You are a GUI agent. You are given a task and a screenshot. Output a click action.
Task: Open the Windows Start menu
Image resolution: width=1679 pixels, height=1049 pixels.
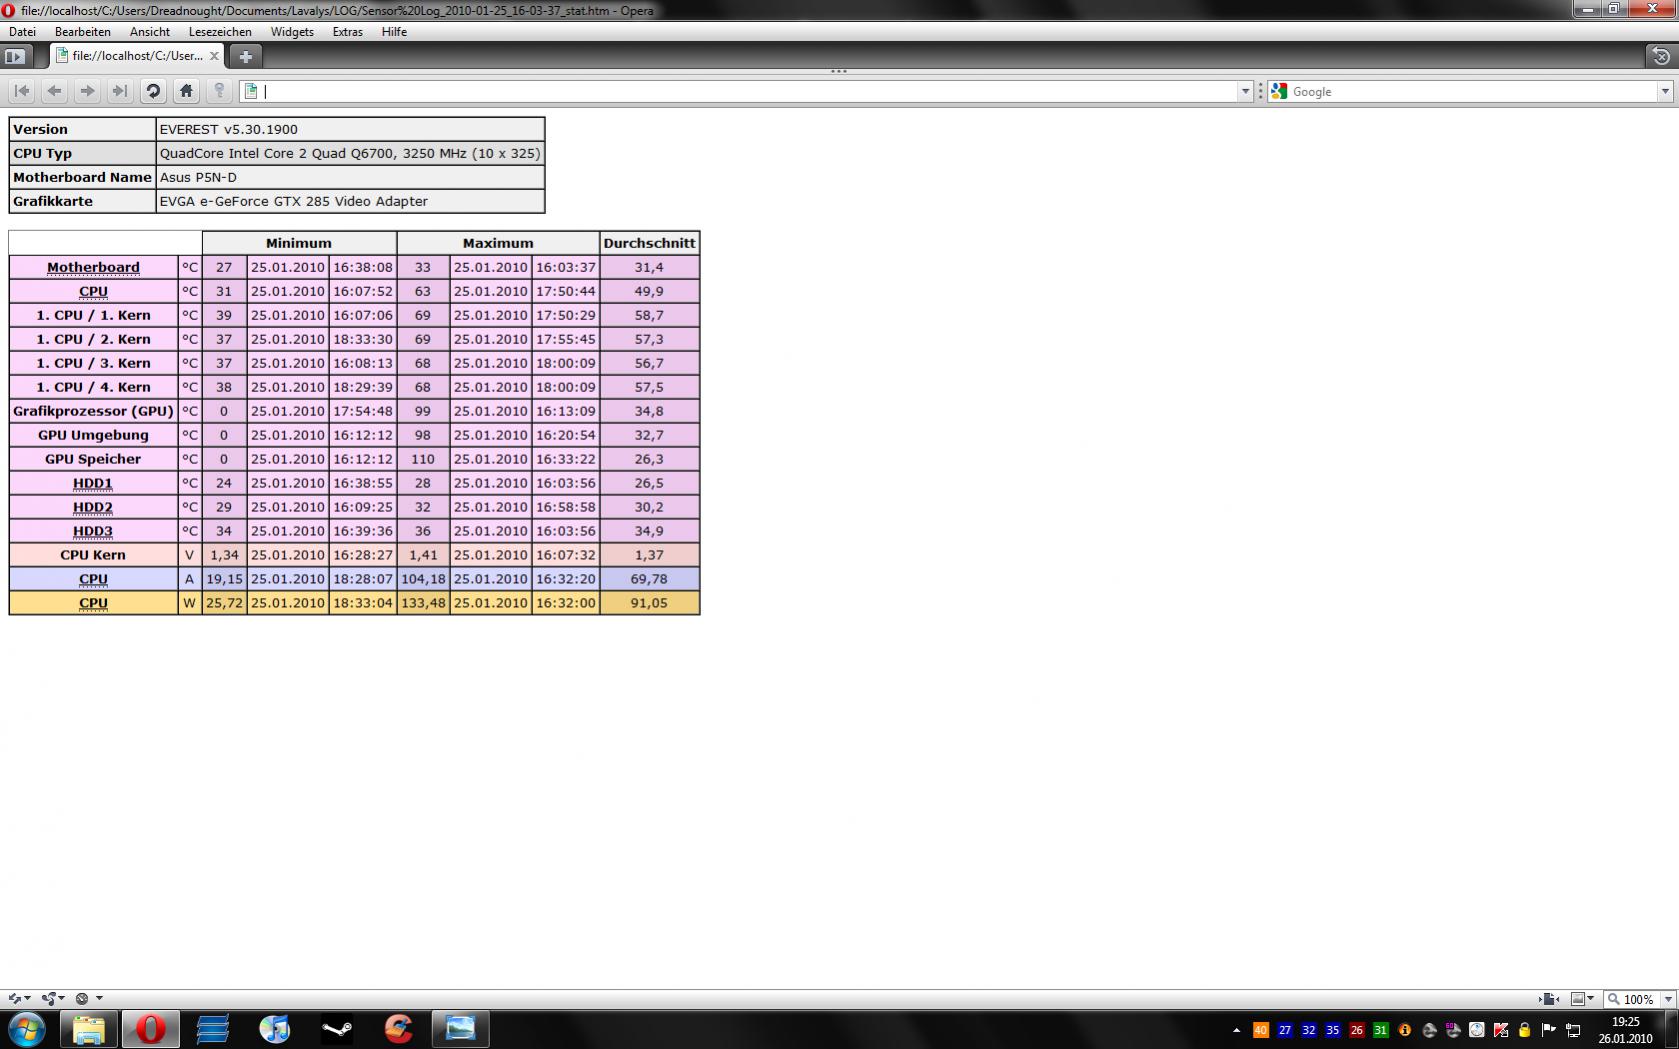pos(26,1029)
